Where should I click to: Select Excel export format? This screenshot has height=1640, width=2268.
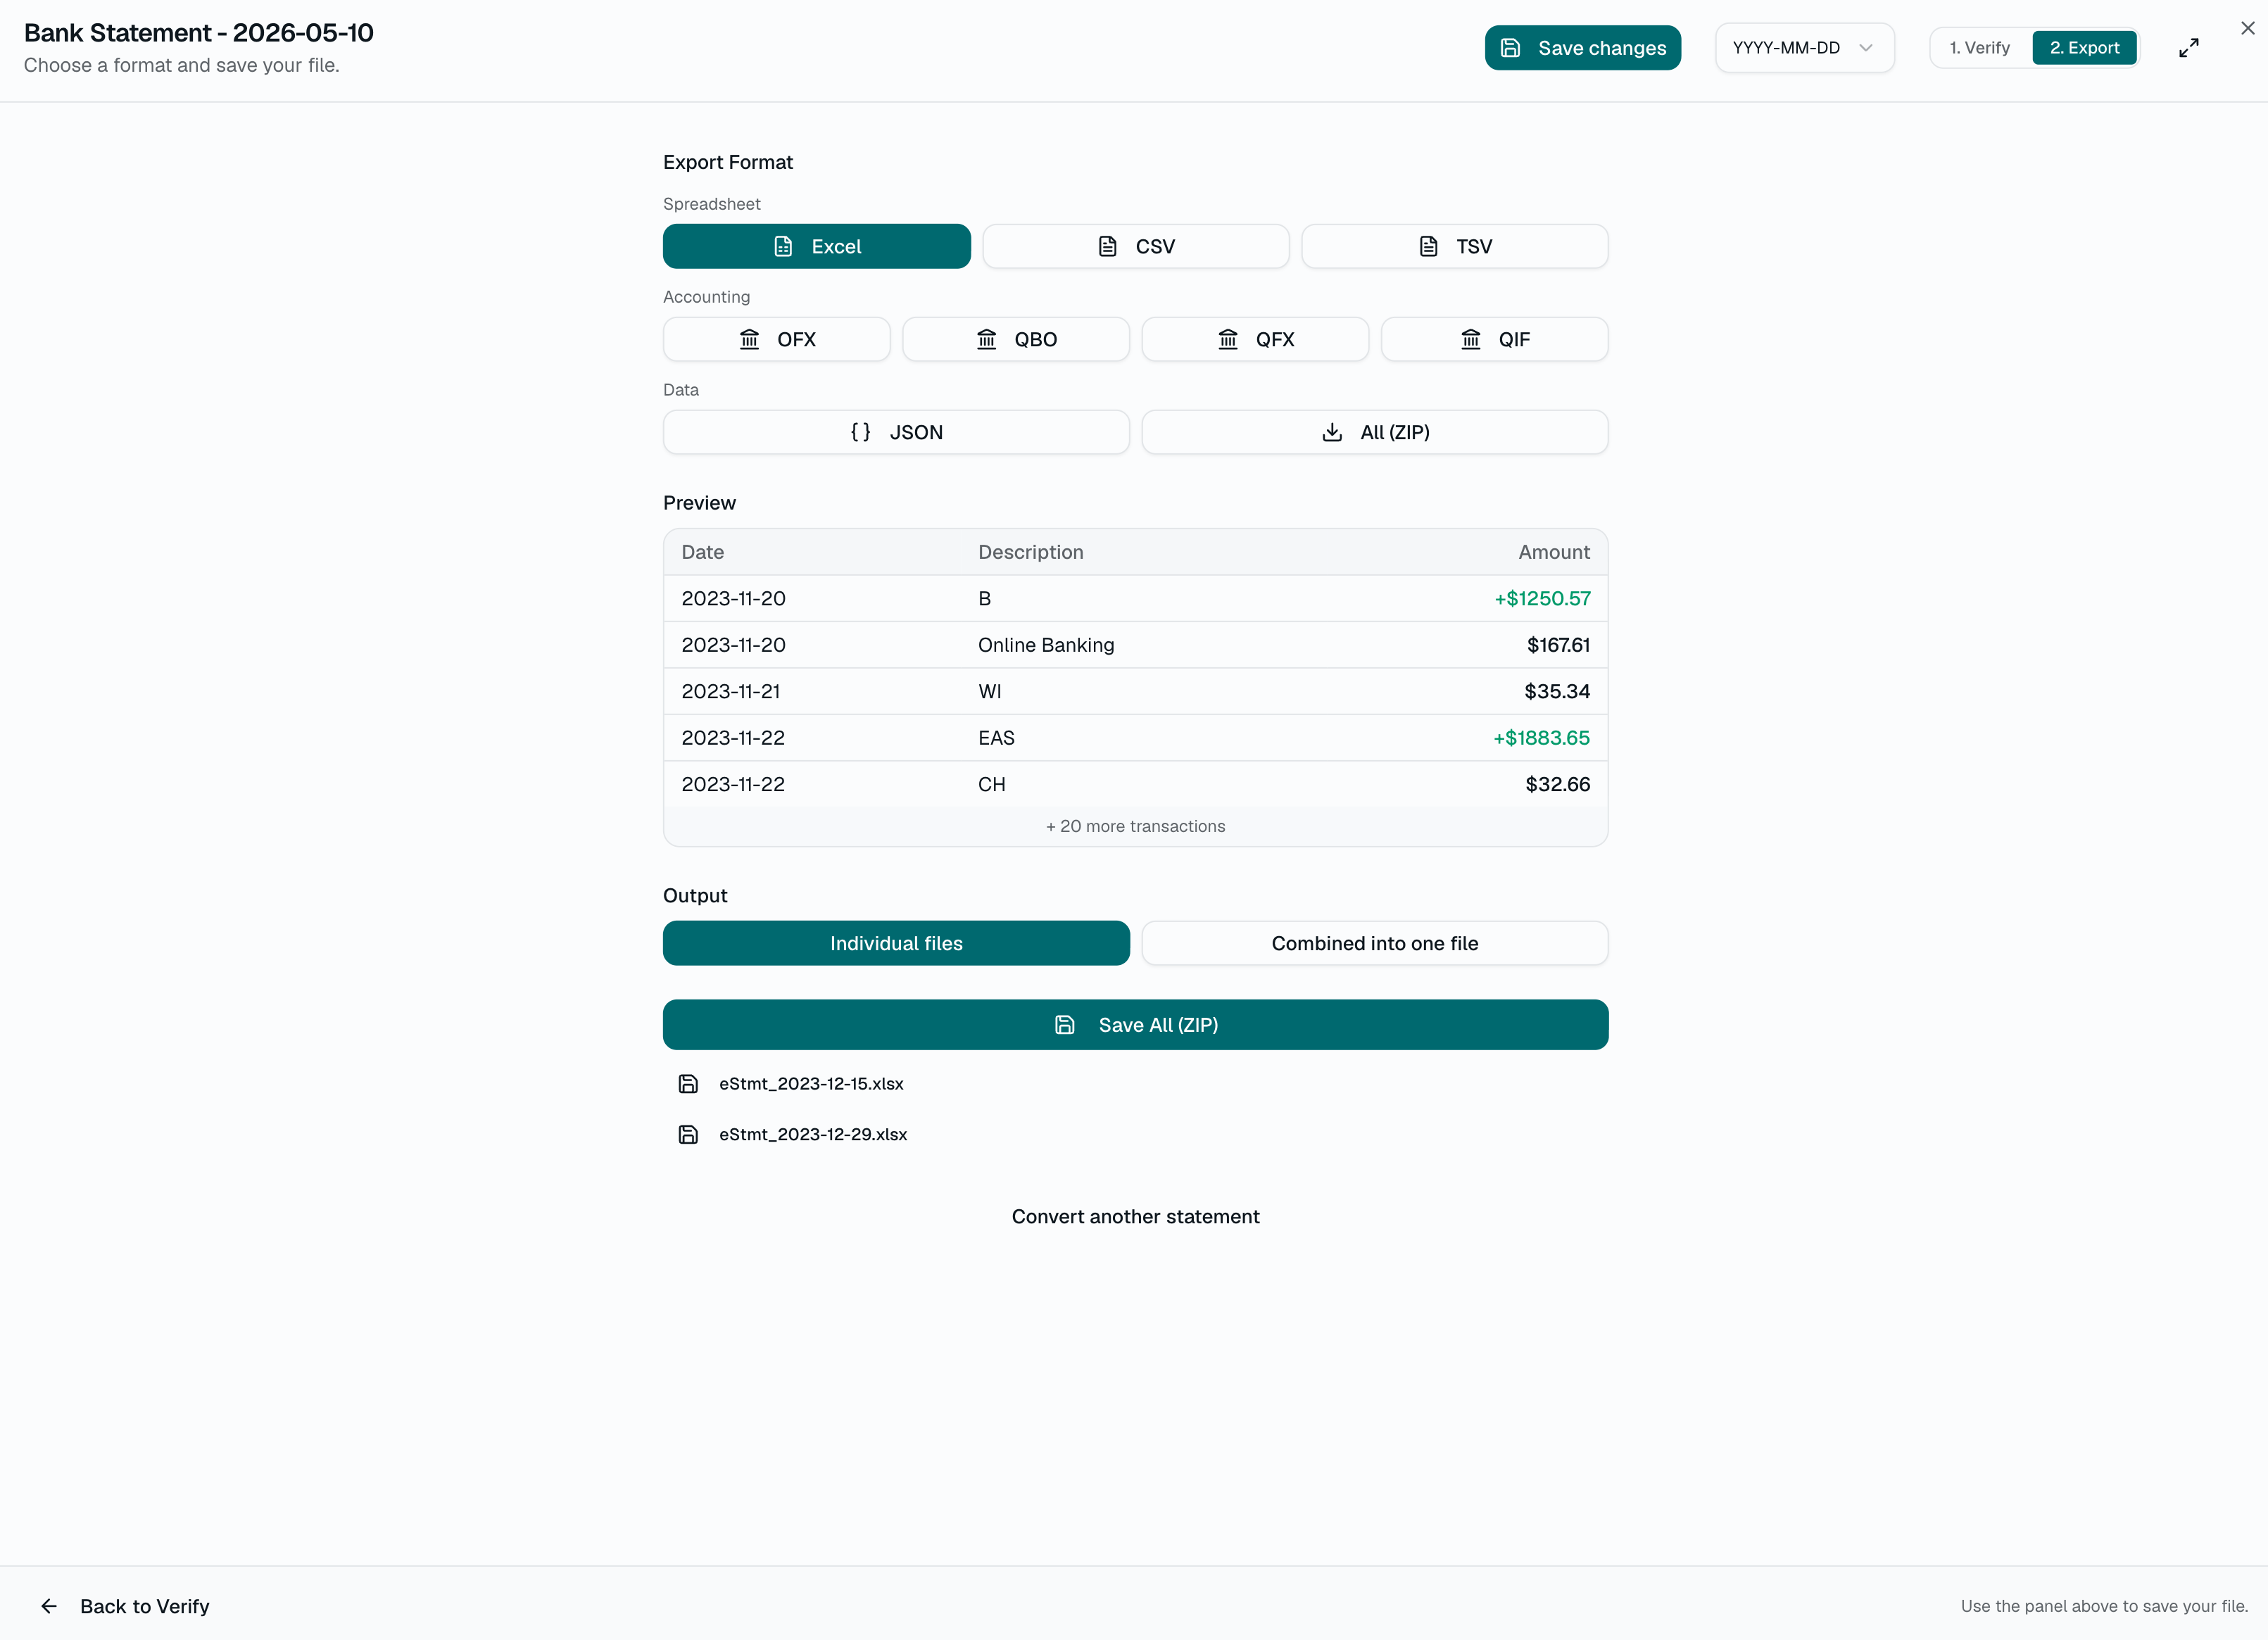click(816, 246)
